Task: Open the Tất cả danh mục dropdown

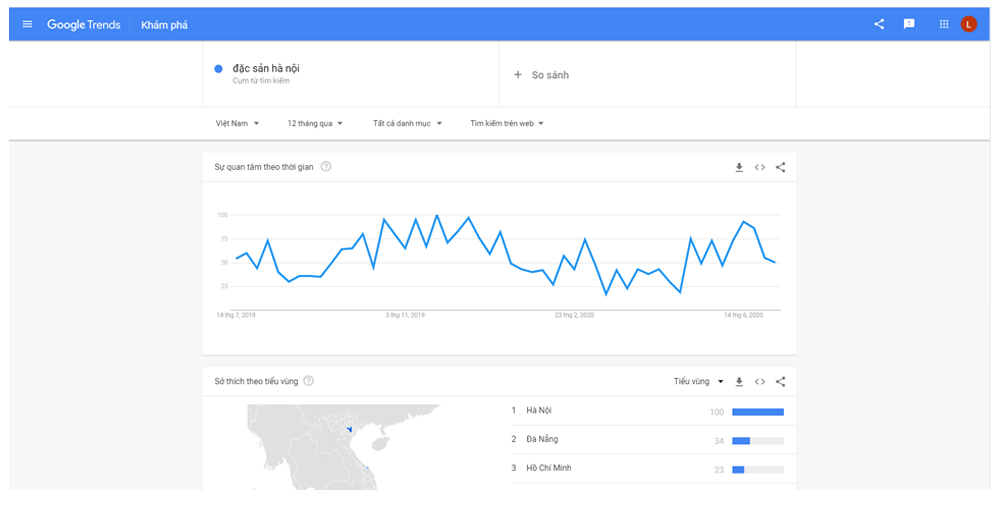Action: (x=408, y=123)
